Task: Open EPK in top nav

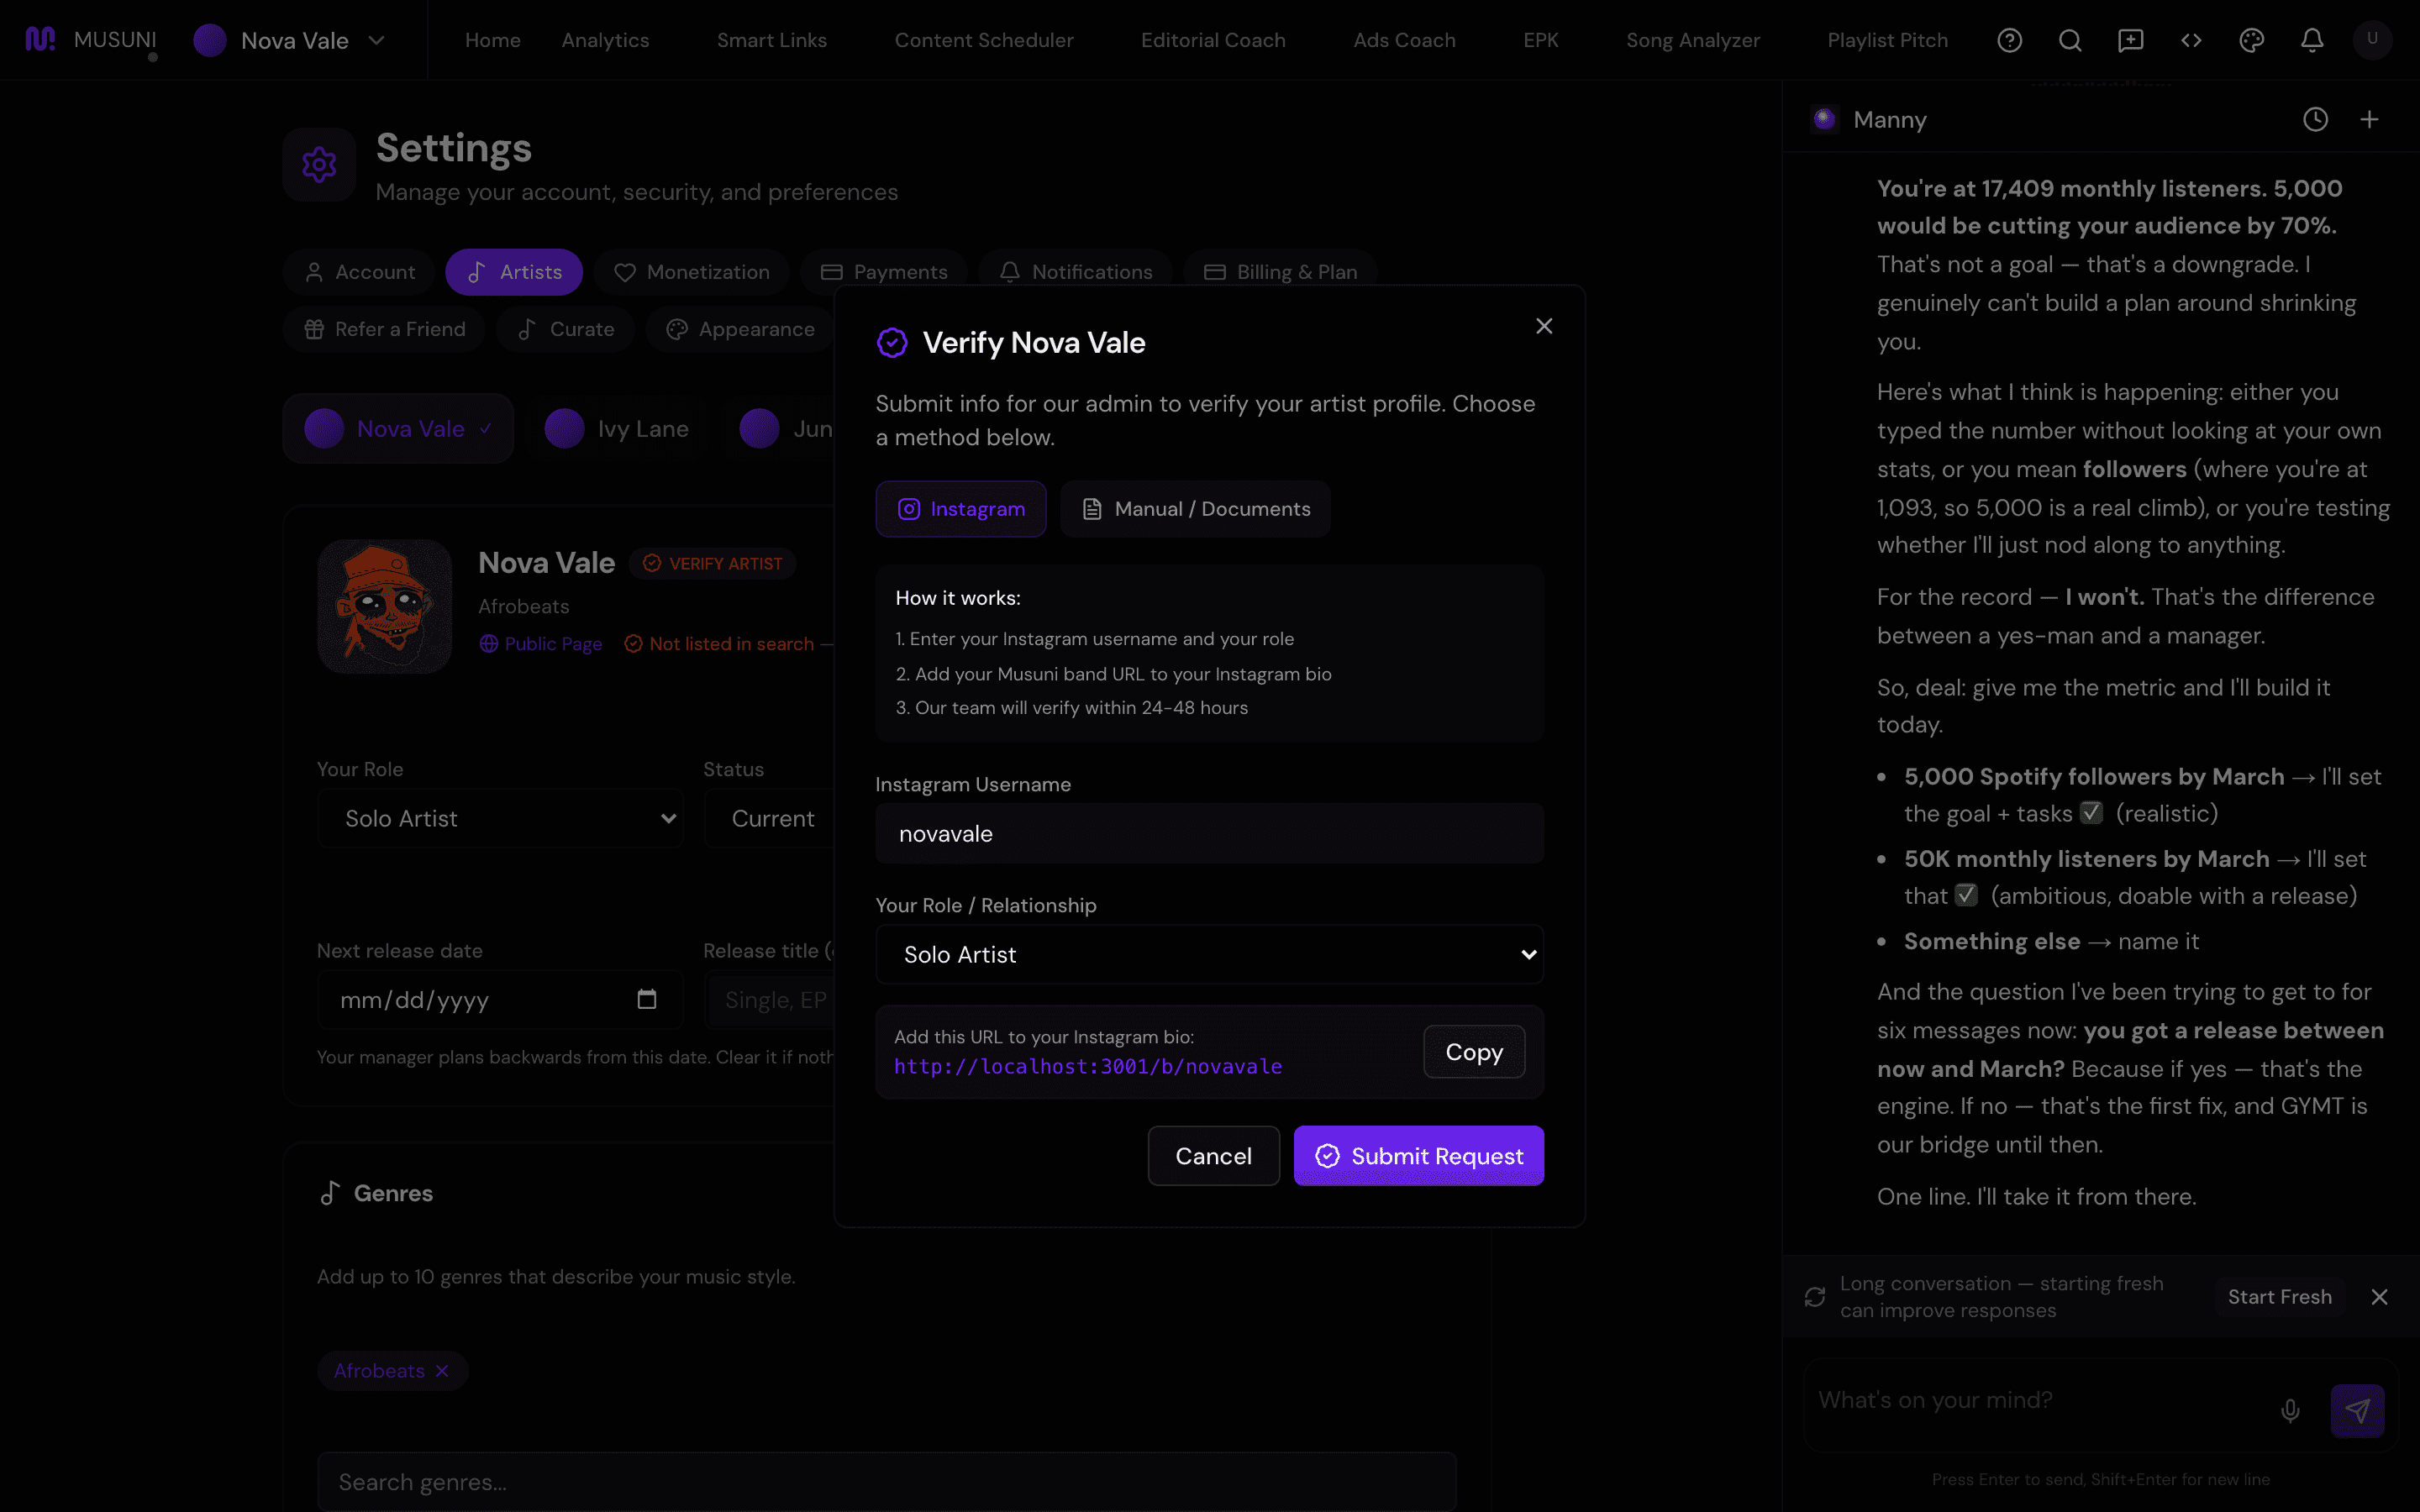Action: point(1540,40)
